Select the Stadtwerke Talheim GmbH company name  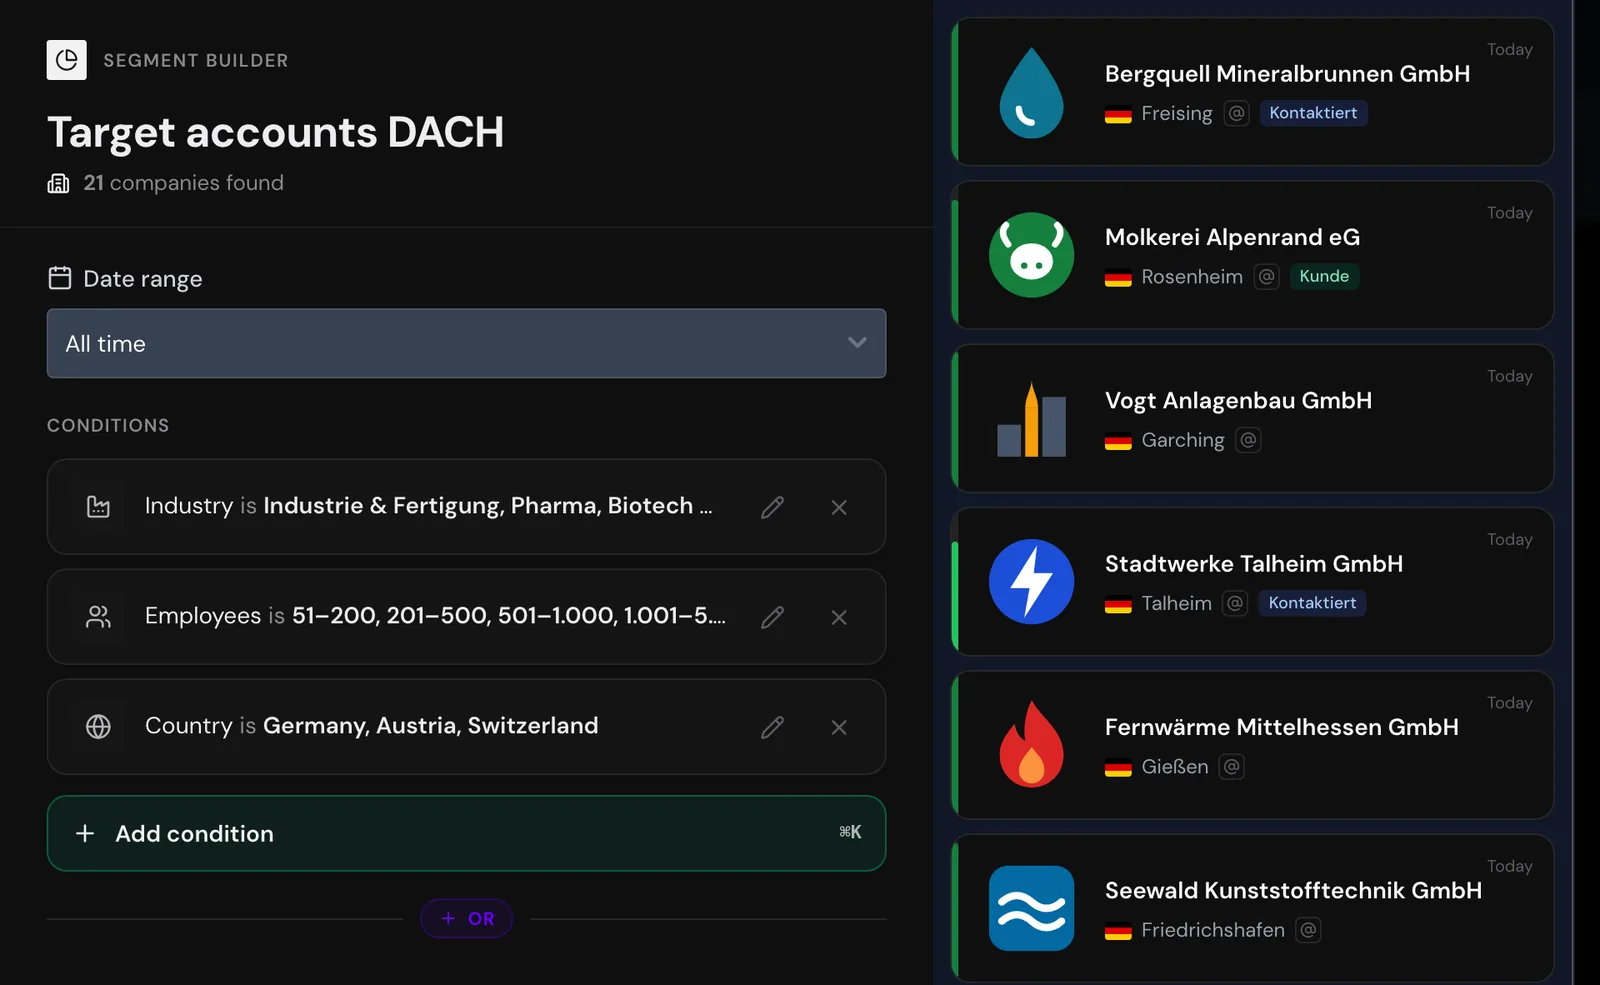[1254, 564]
